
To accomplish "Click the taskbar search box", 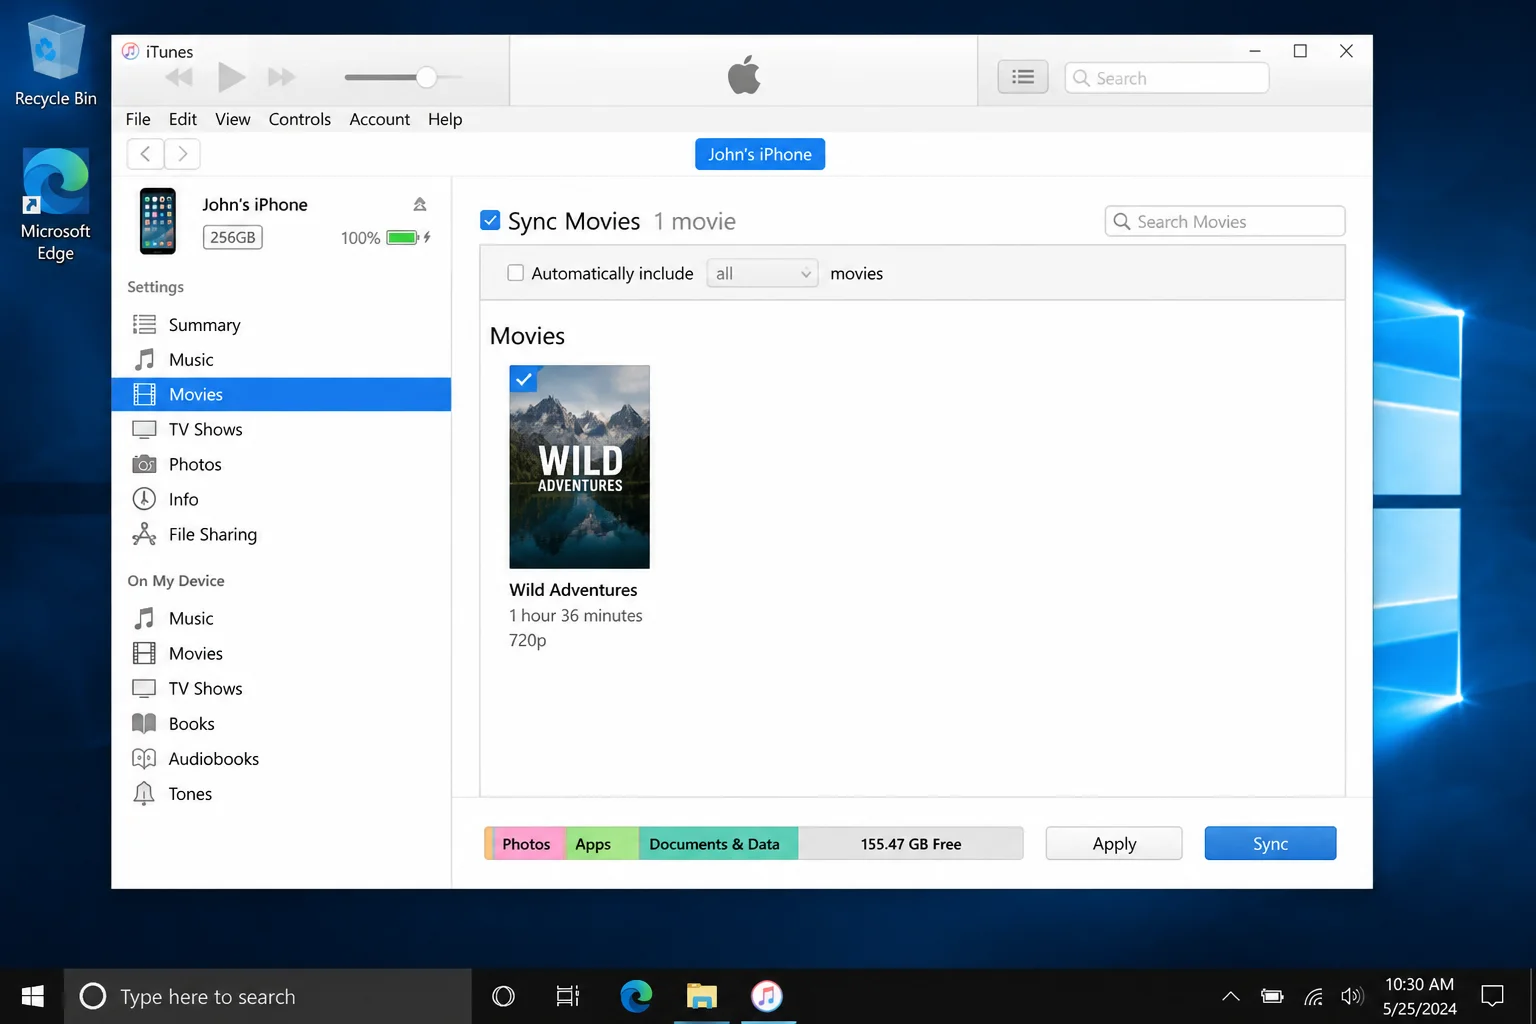I will [268, 996].
